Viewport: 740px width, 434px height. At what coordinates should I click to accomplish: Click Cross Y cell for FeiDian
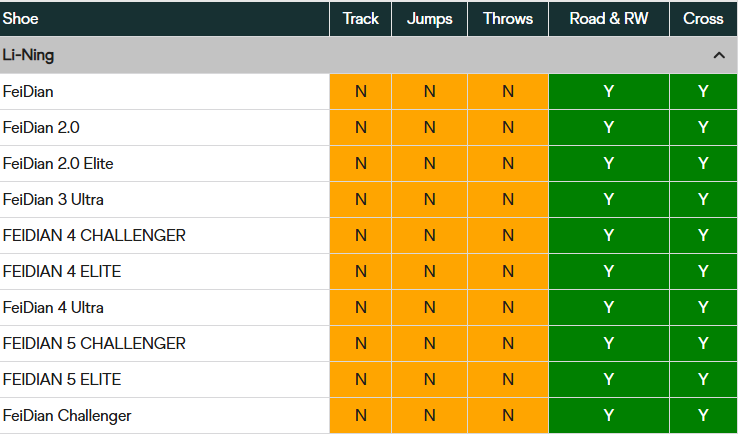pyautogui.click(x=703, y=92)
